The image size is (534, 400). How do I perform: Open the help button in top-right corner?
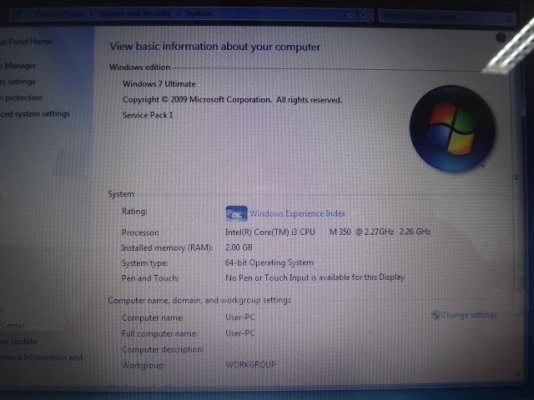tap(501, 37)
